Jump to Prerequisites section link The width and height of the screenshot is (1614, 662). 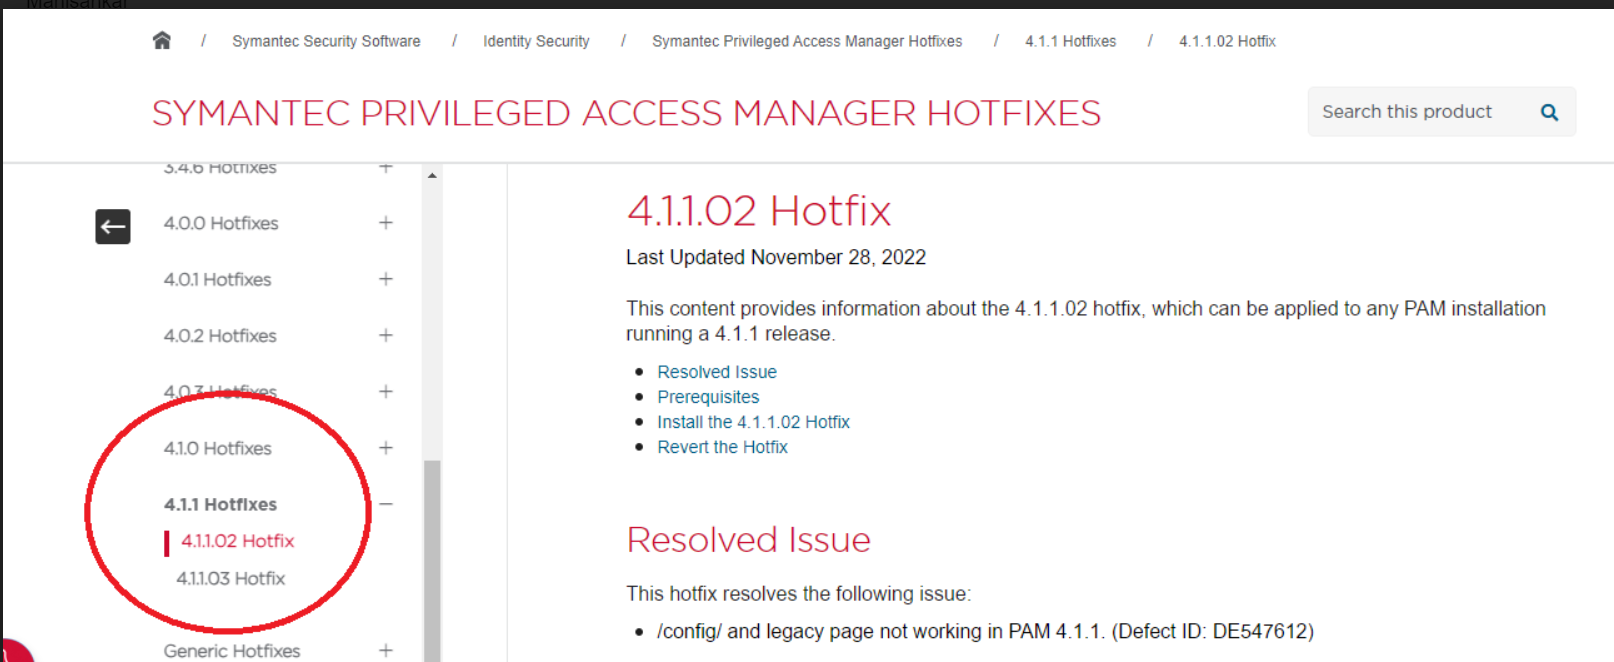point(708,397)
